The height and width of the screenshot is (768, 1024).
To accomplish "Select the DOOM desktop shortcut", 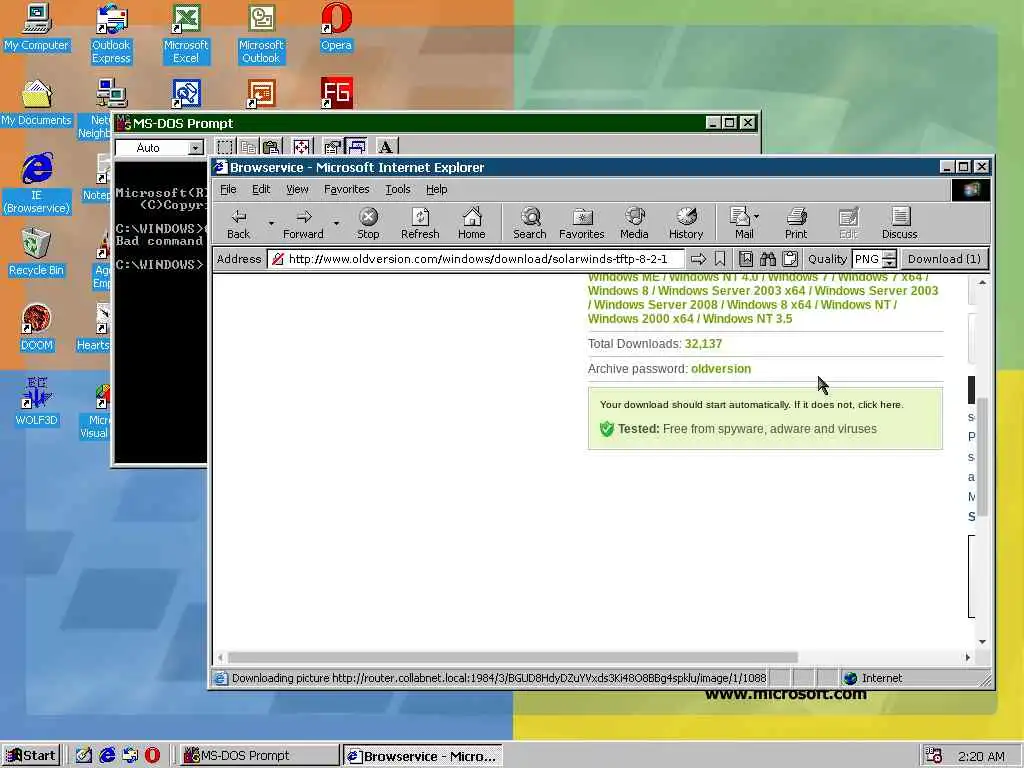I will [x=37, y=328].
